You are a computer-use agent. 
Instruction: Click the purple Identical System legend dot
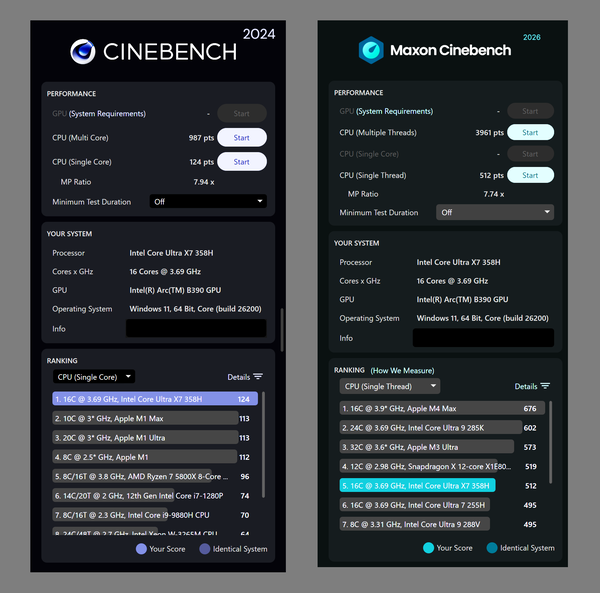(205, 549)
